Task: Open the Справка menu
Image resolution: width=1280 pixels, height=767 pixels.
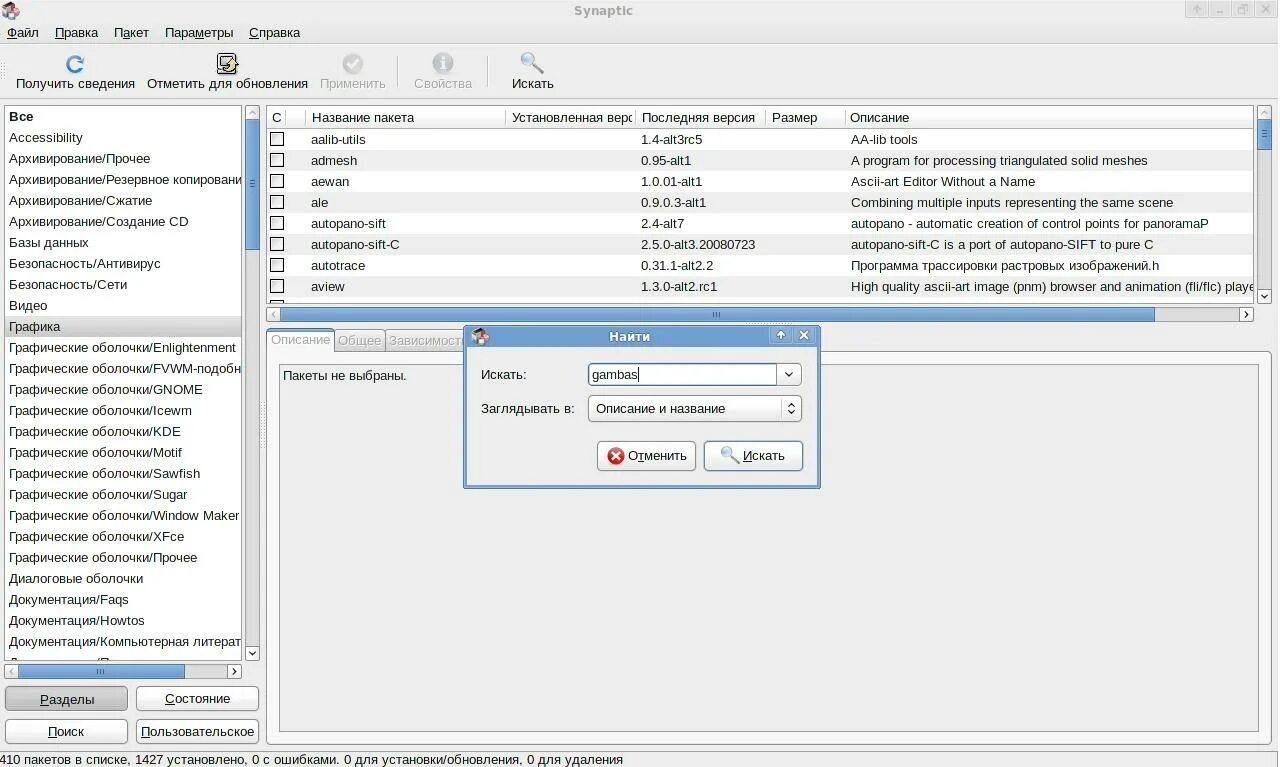Action: click(x=274, y=32)
